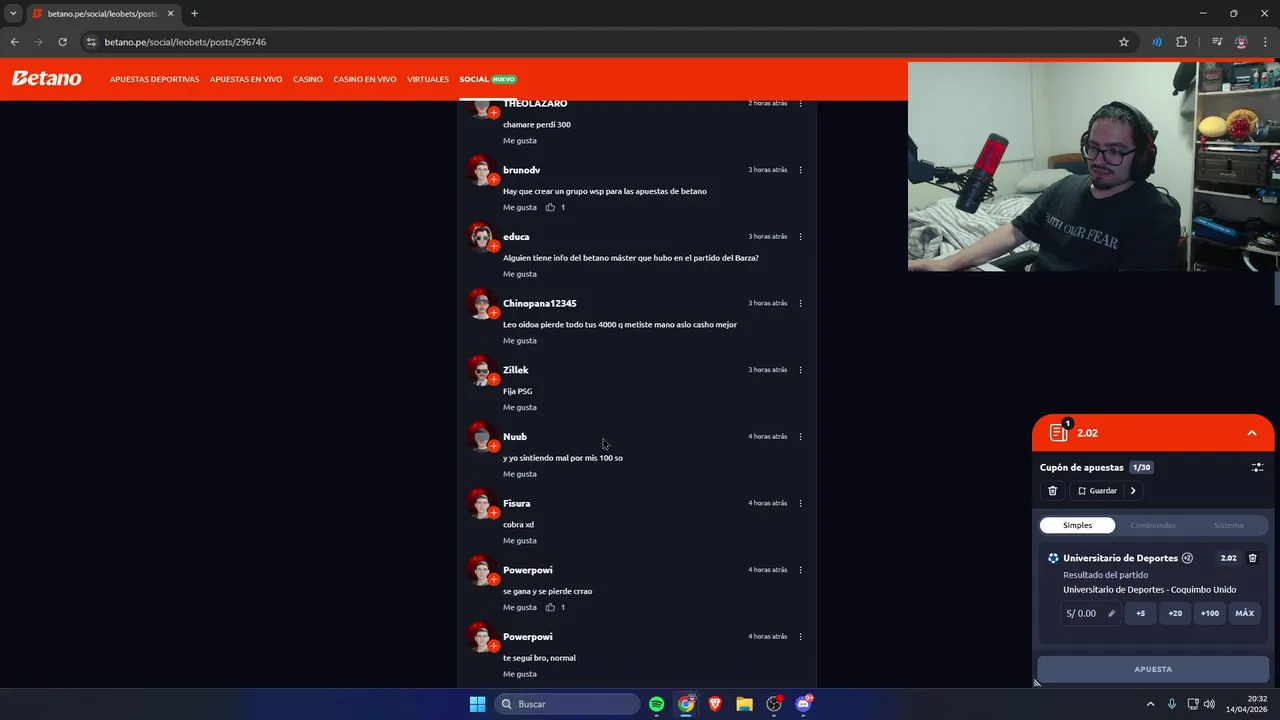Screen dimensions: 1280x720
Task: Add 20 to the stake with +20
Action: coord(1175,614)
